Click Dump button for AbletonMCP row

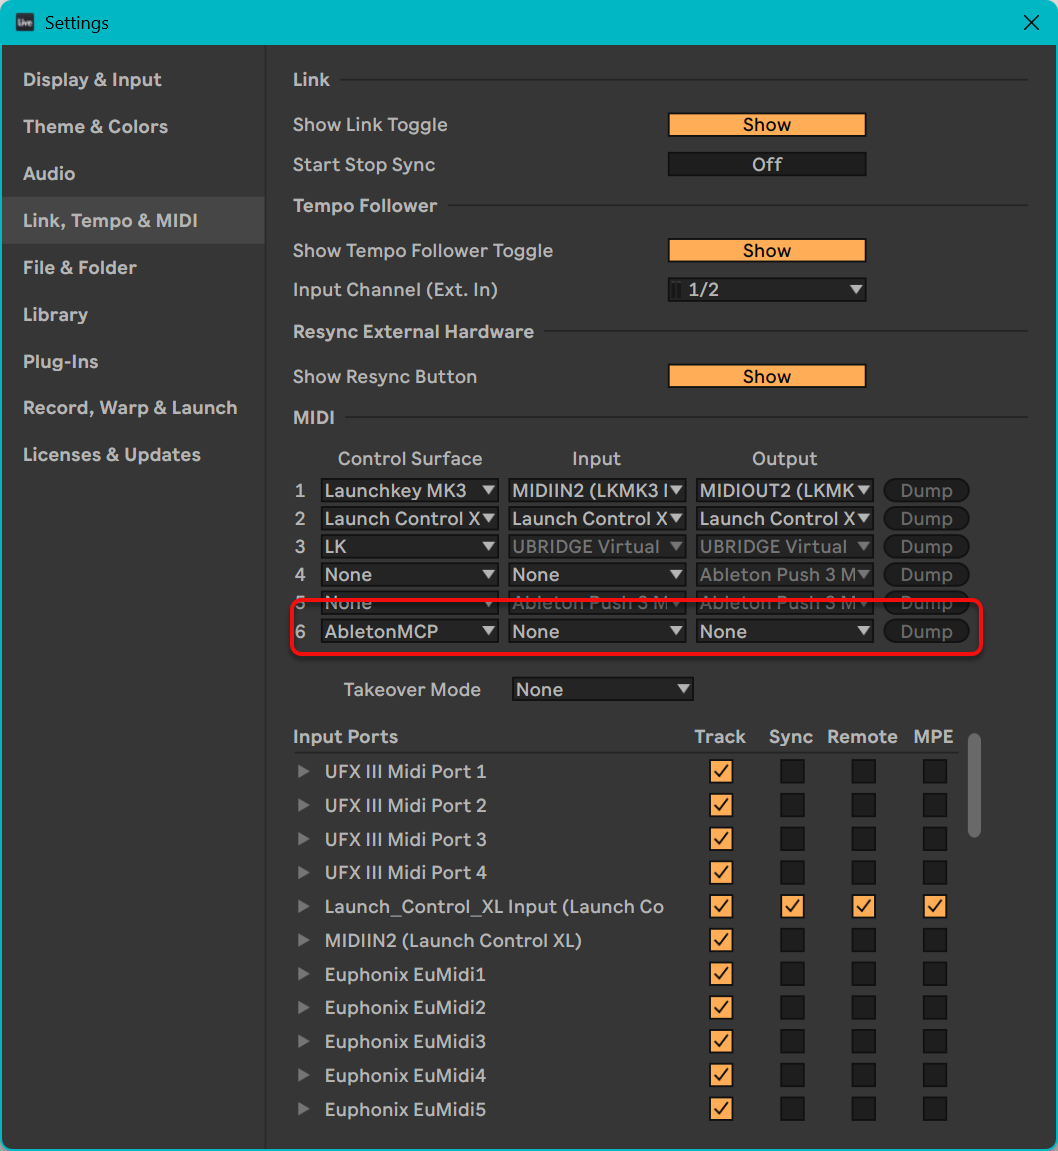click(925, 632)
